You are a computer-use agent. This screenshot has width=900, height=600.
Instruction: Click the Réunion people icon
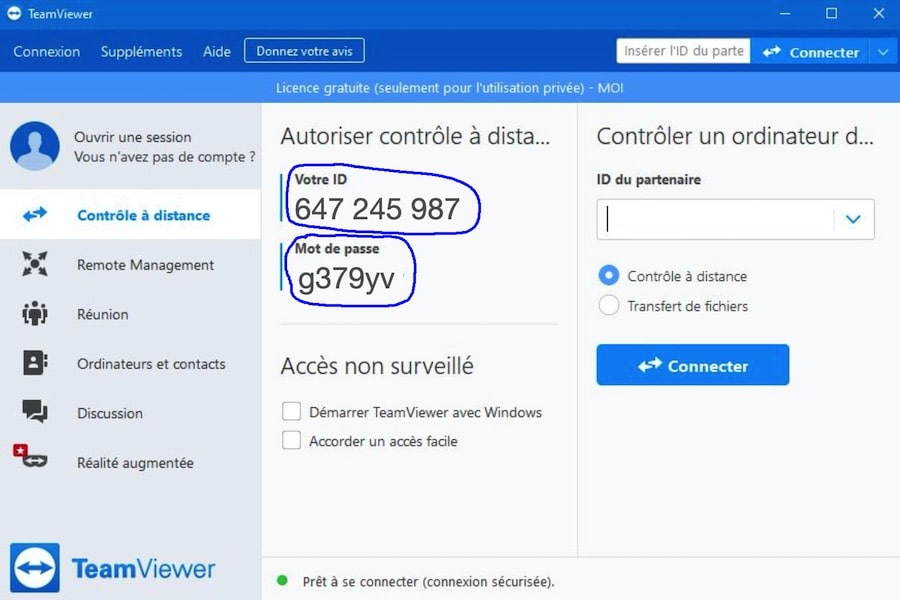pos(35,313)
